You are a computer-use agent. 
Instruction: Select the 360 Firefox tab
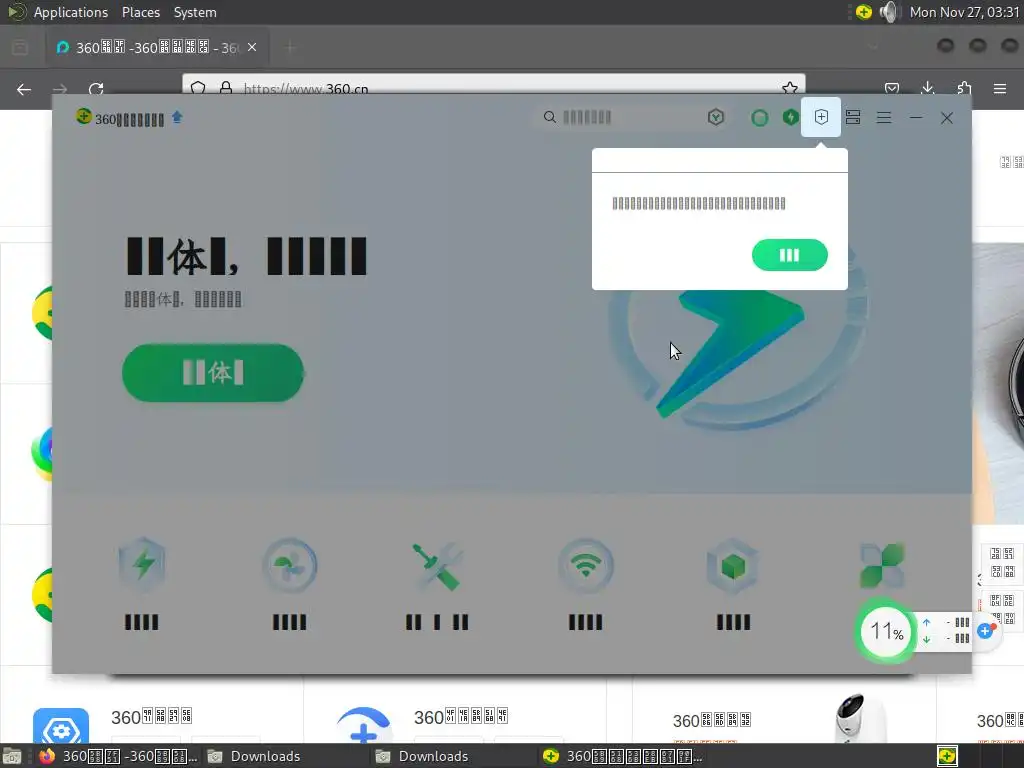157,47
